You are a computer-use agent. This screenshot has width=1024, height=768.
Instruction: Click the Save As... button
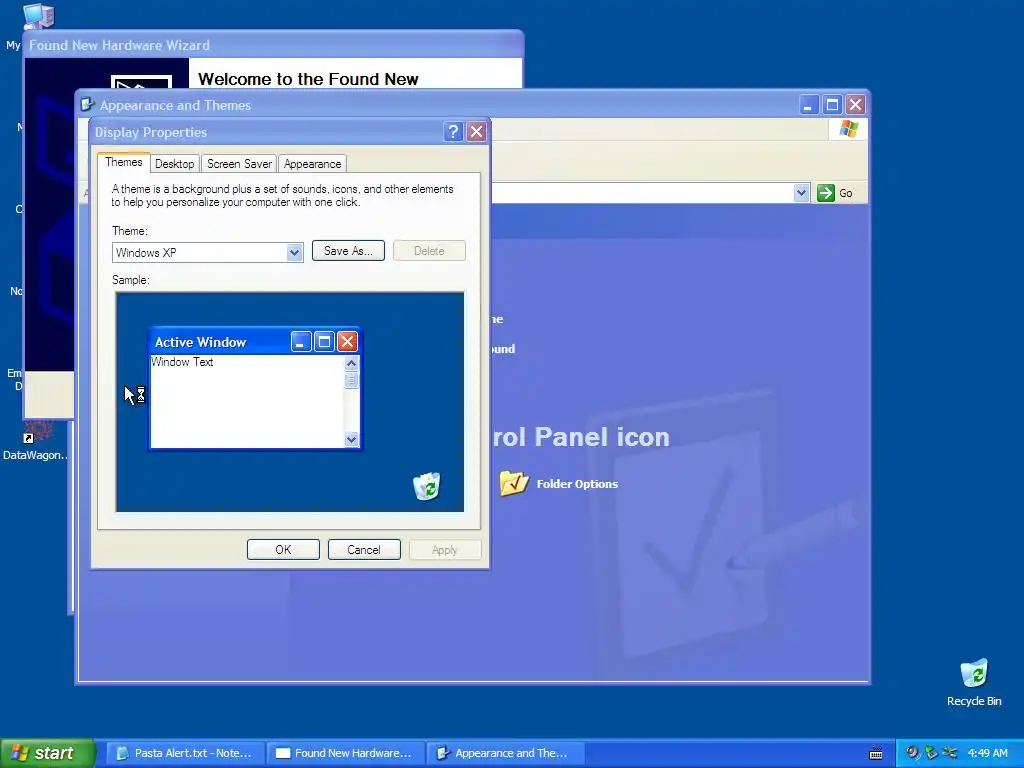pos(348,251)
